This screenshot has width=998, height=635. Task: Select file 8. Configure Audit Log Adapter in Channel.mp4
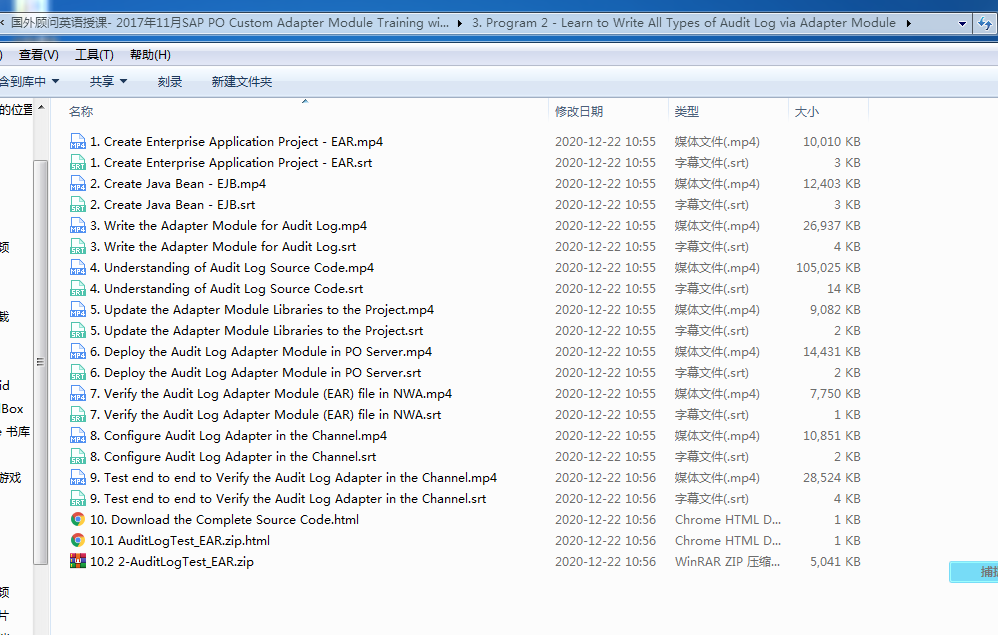click(239, 435)
